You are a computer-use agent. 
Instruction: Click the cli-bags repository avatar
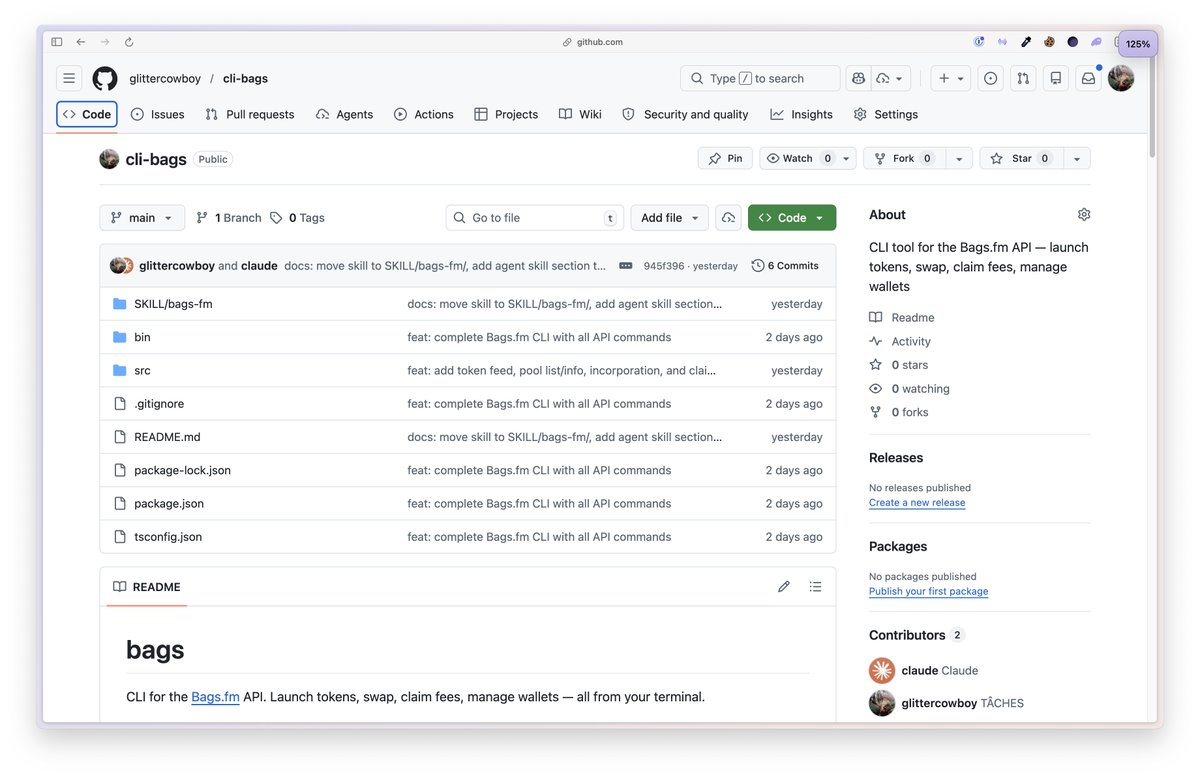110,159
